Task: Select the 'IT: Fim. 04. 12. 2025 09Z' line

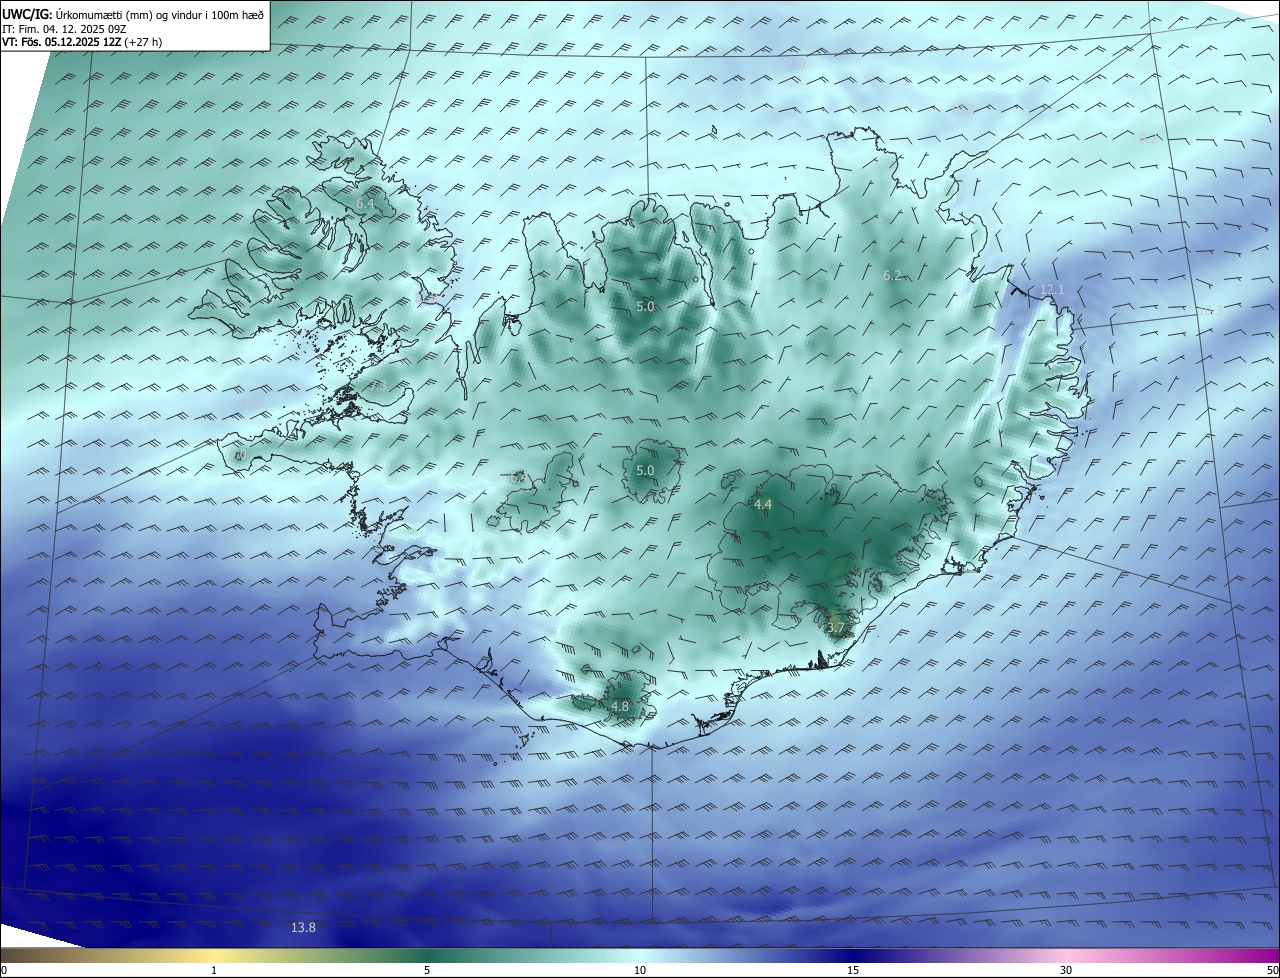Action: 64,28
